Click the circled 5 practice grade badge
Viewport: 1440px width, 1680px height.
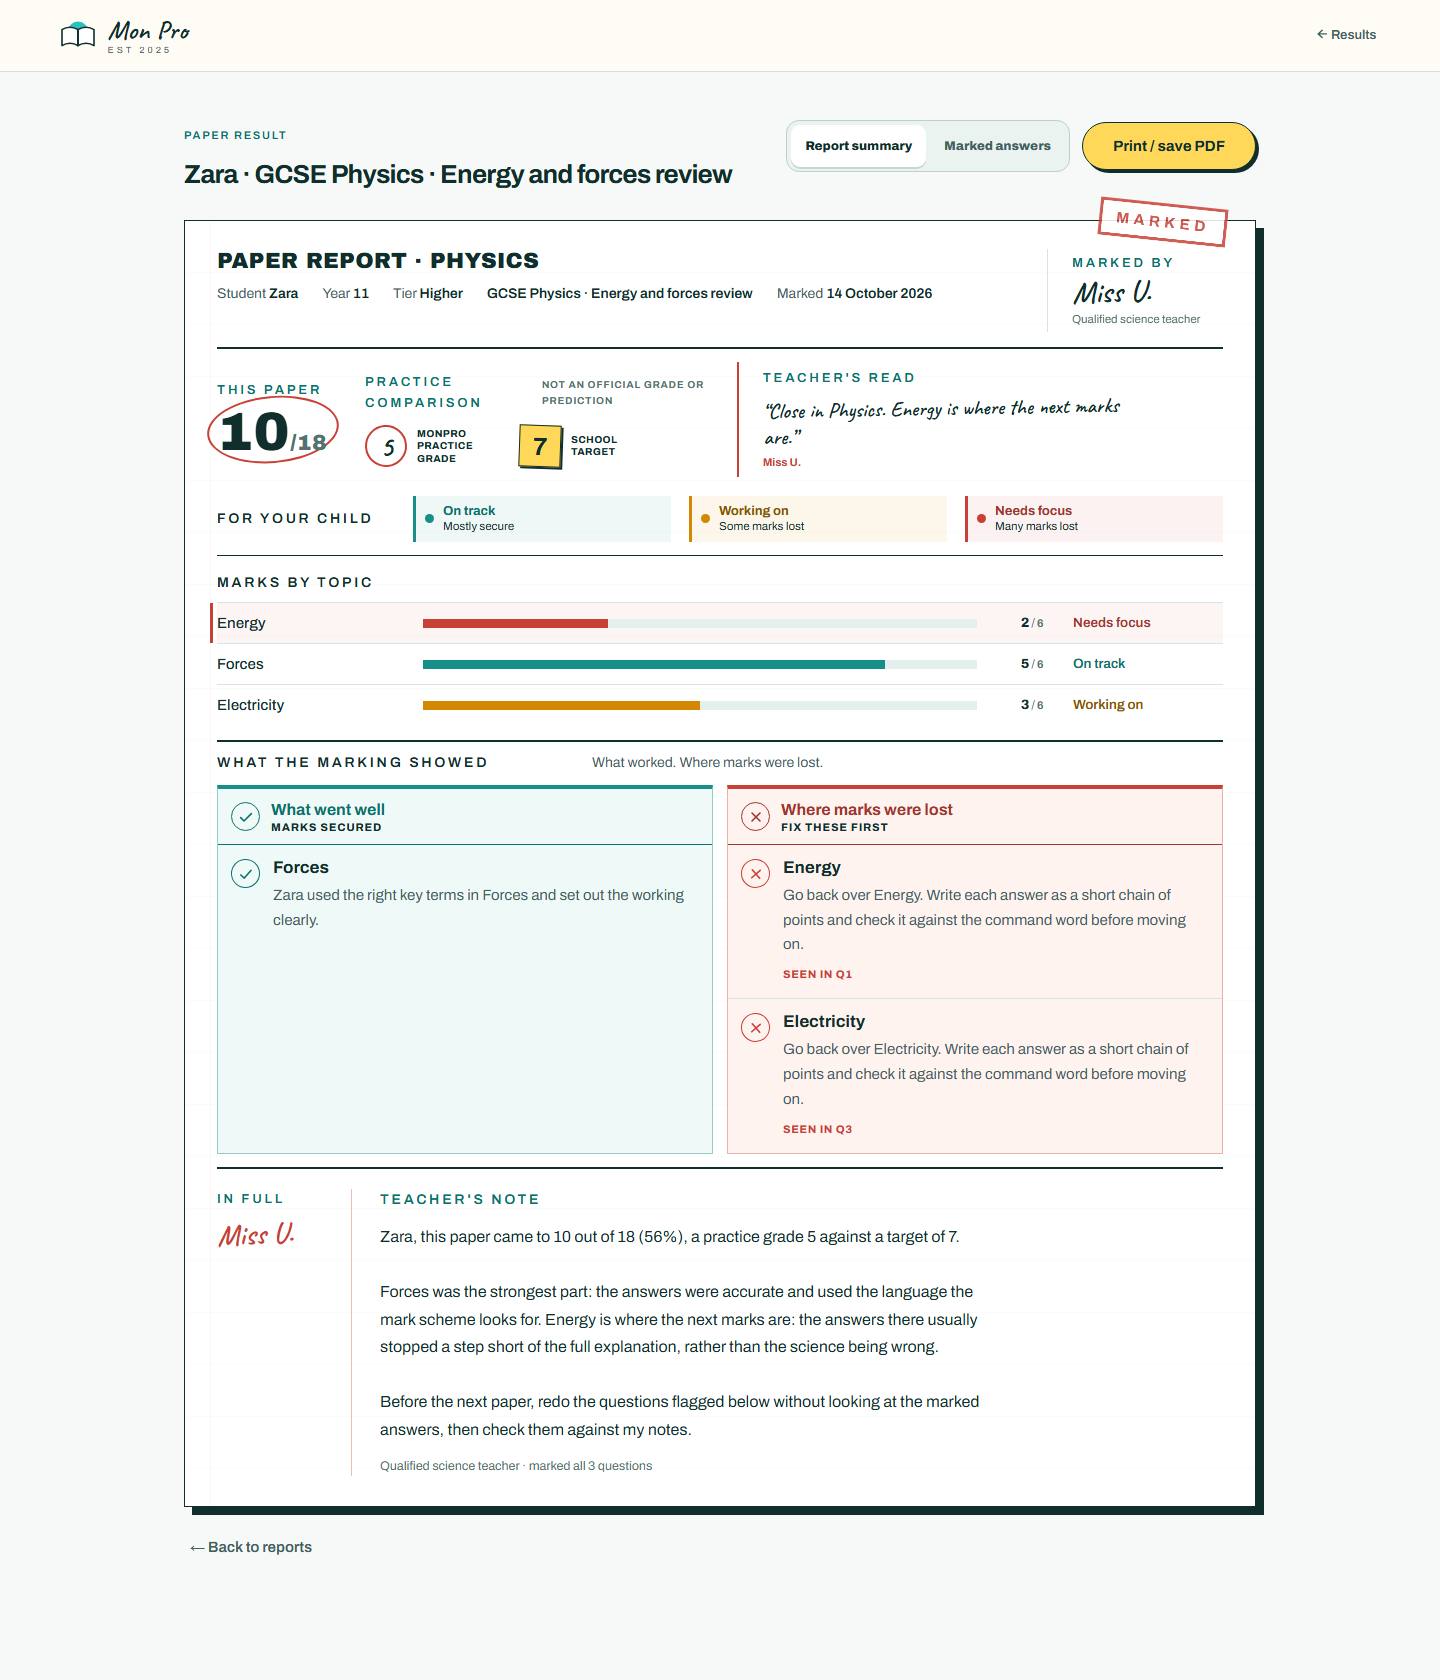386,446
